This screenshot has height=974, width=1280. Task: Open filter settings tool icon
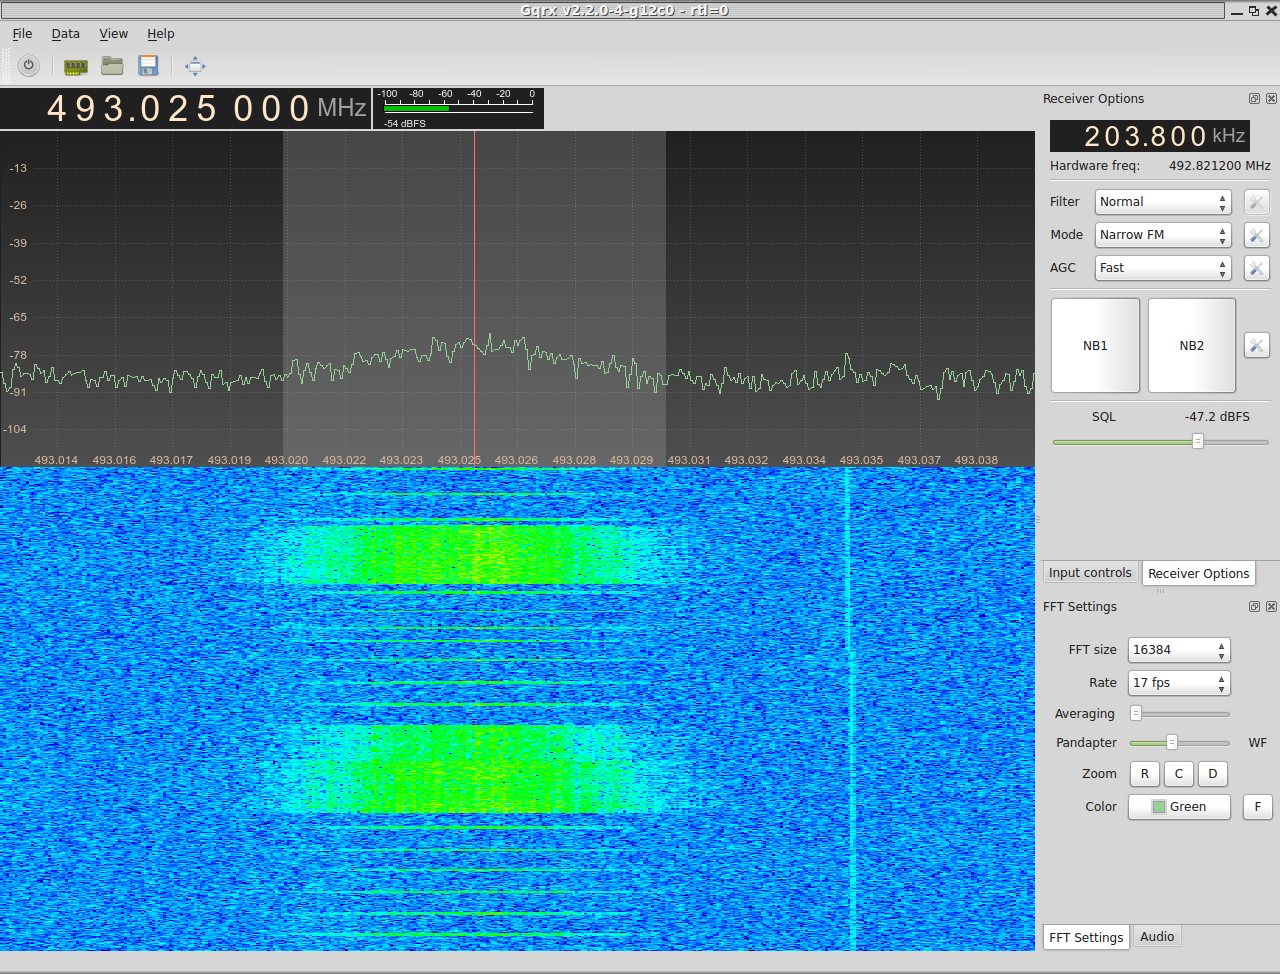pyautogui.click(x=1256, y=202)
